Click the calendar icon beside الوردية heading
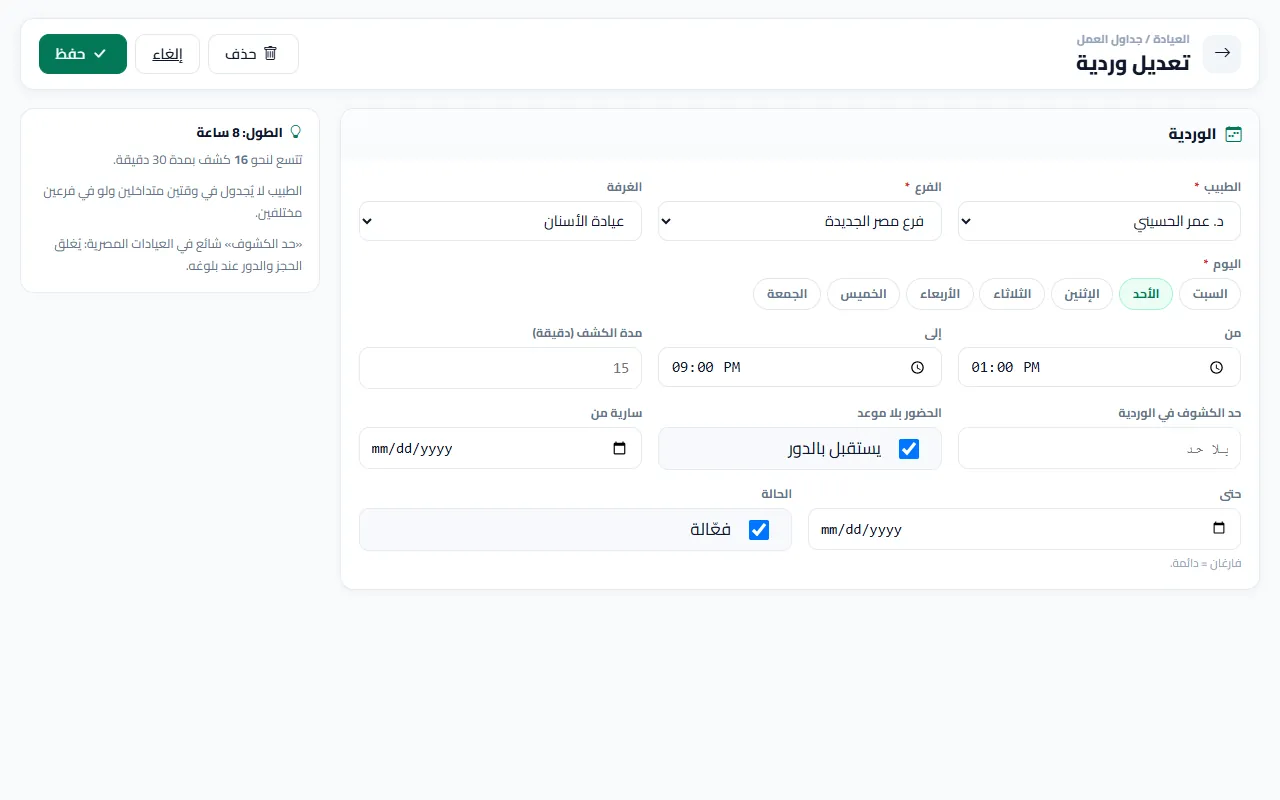Viewport: 1280px width, 800px height. [x=1234, y=134]
